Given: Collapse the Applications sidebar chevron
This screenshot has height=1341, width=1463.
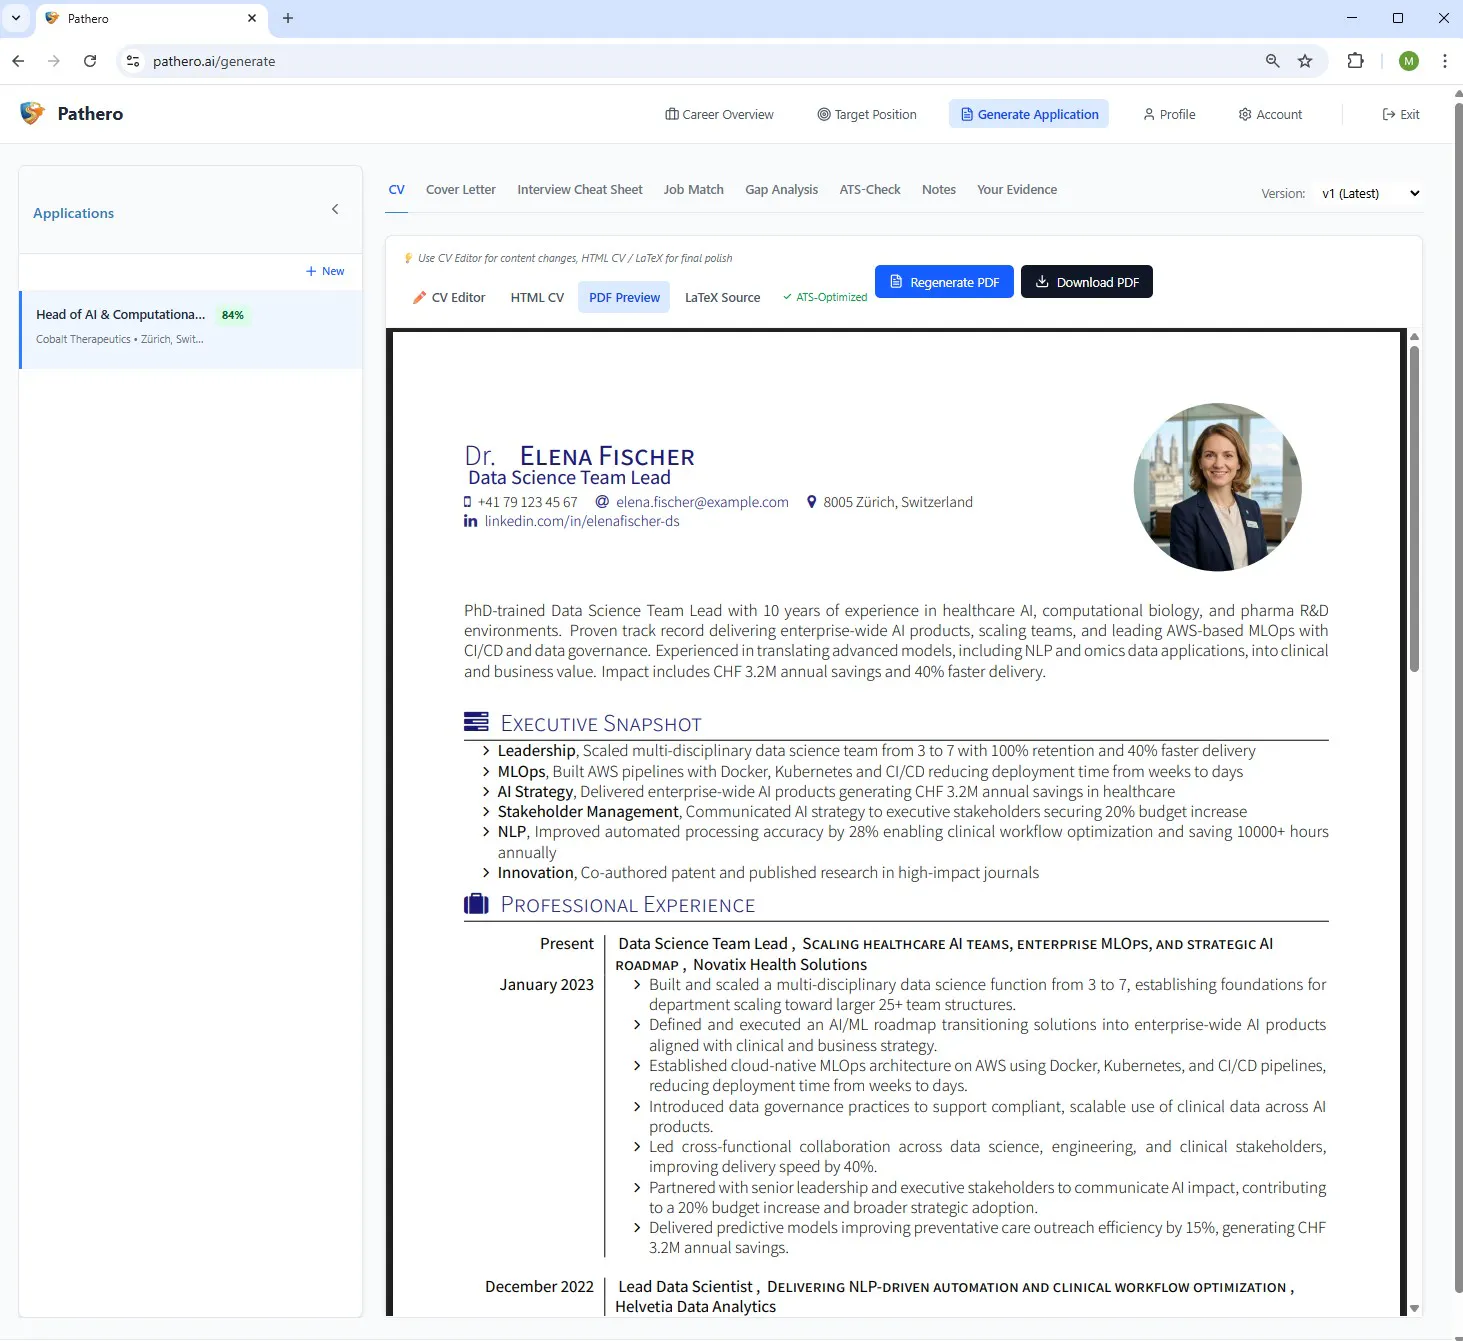Looking at the screenshot, I should pyautogui.click(x=335, y=209).
